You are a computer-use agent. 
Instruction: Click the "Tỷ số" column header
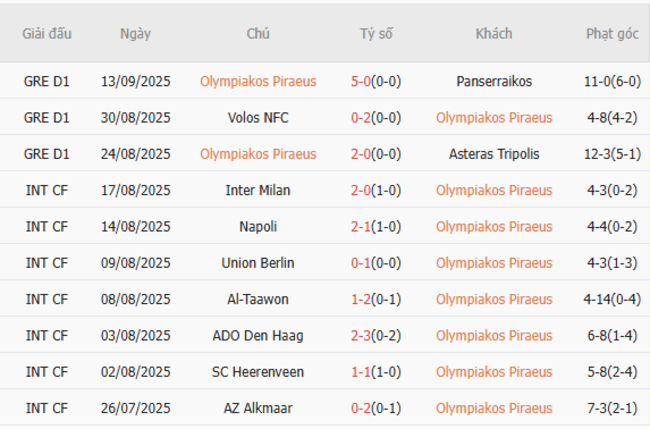[x=376, y=34]
